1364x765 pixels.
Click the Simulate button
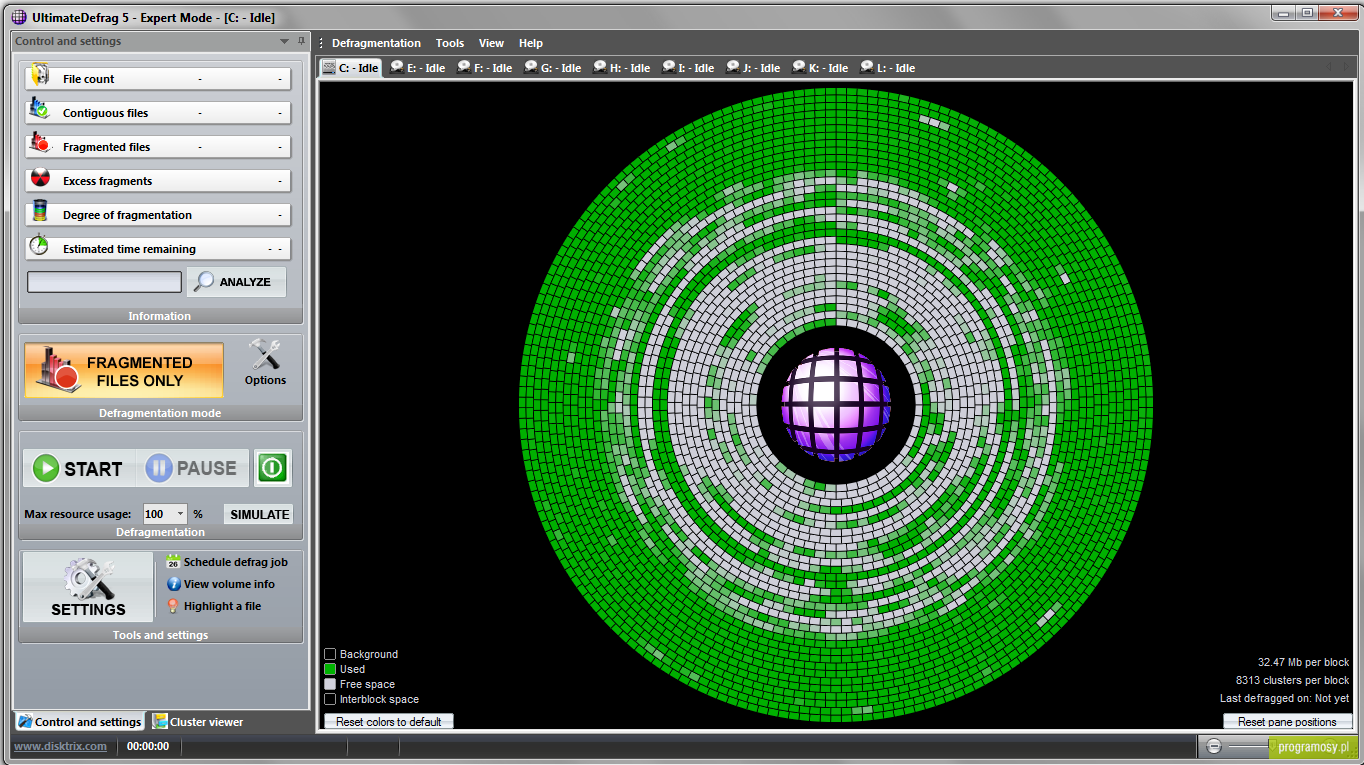259,514
